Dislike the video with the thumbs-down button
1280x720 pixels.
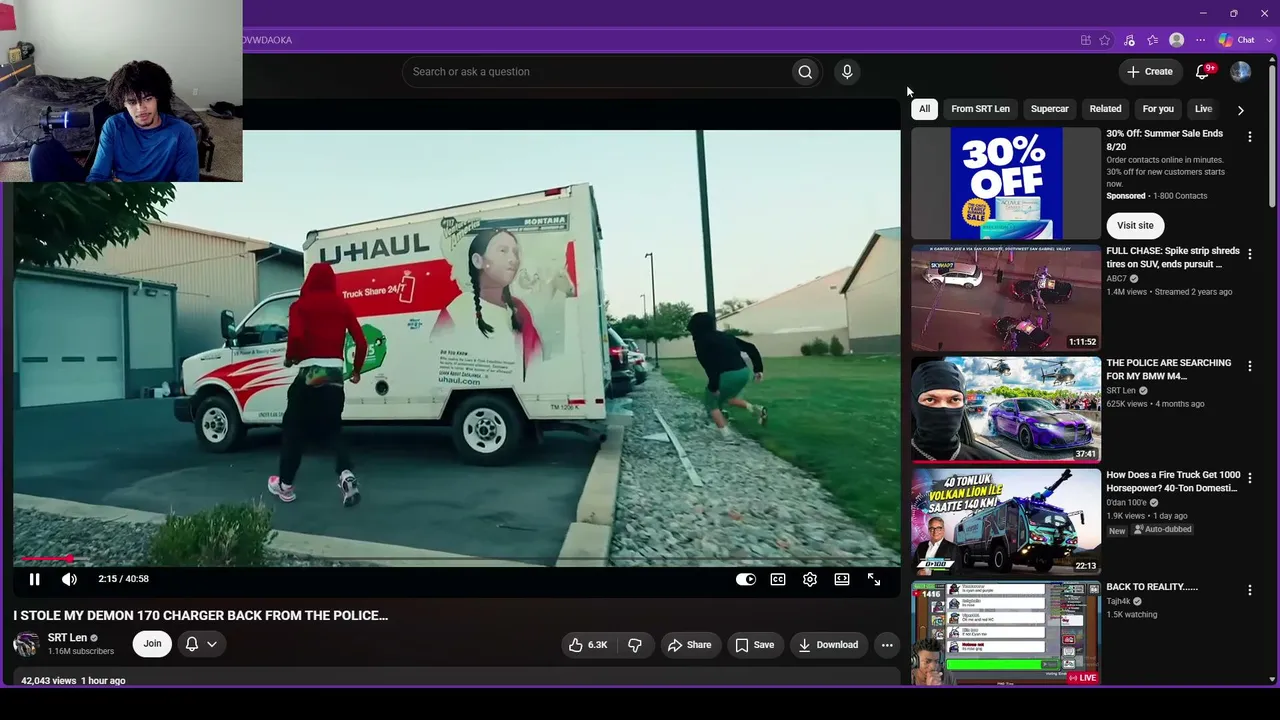[x=635, y=645]
